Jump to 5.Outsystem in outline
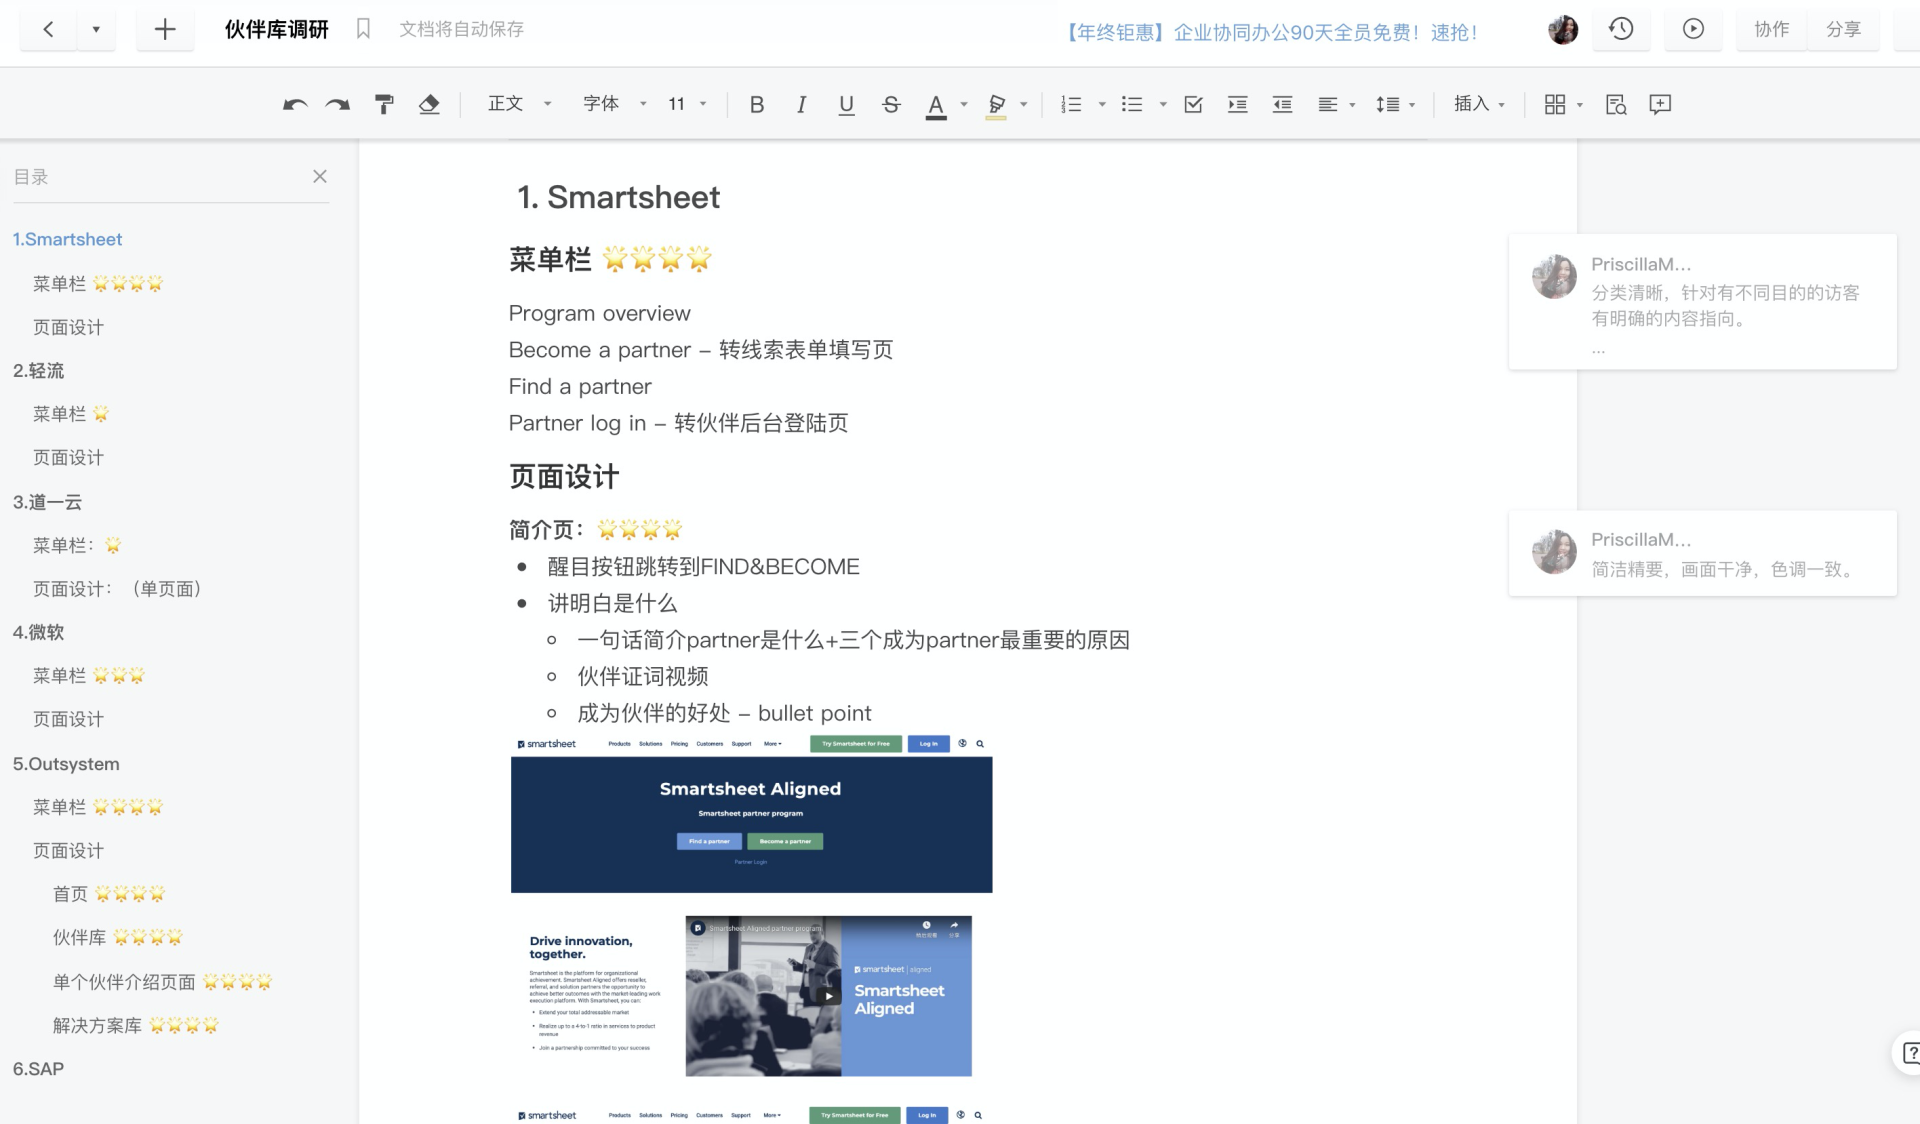Image resolution: width=1920 pixels, height=1124 pixels. [66, 764]
